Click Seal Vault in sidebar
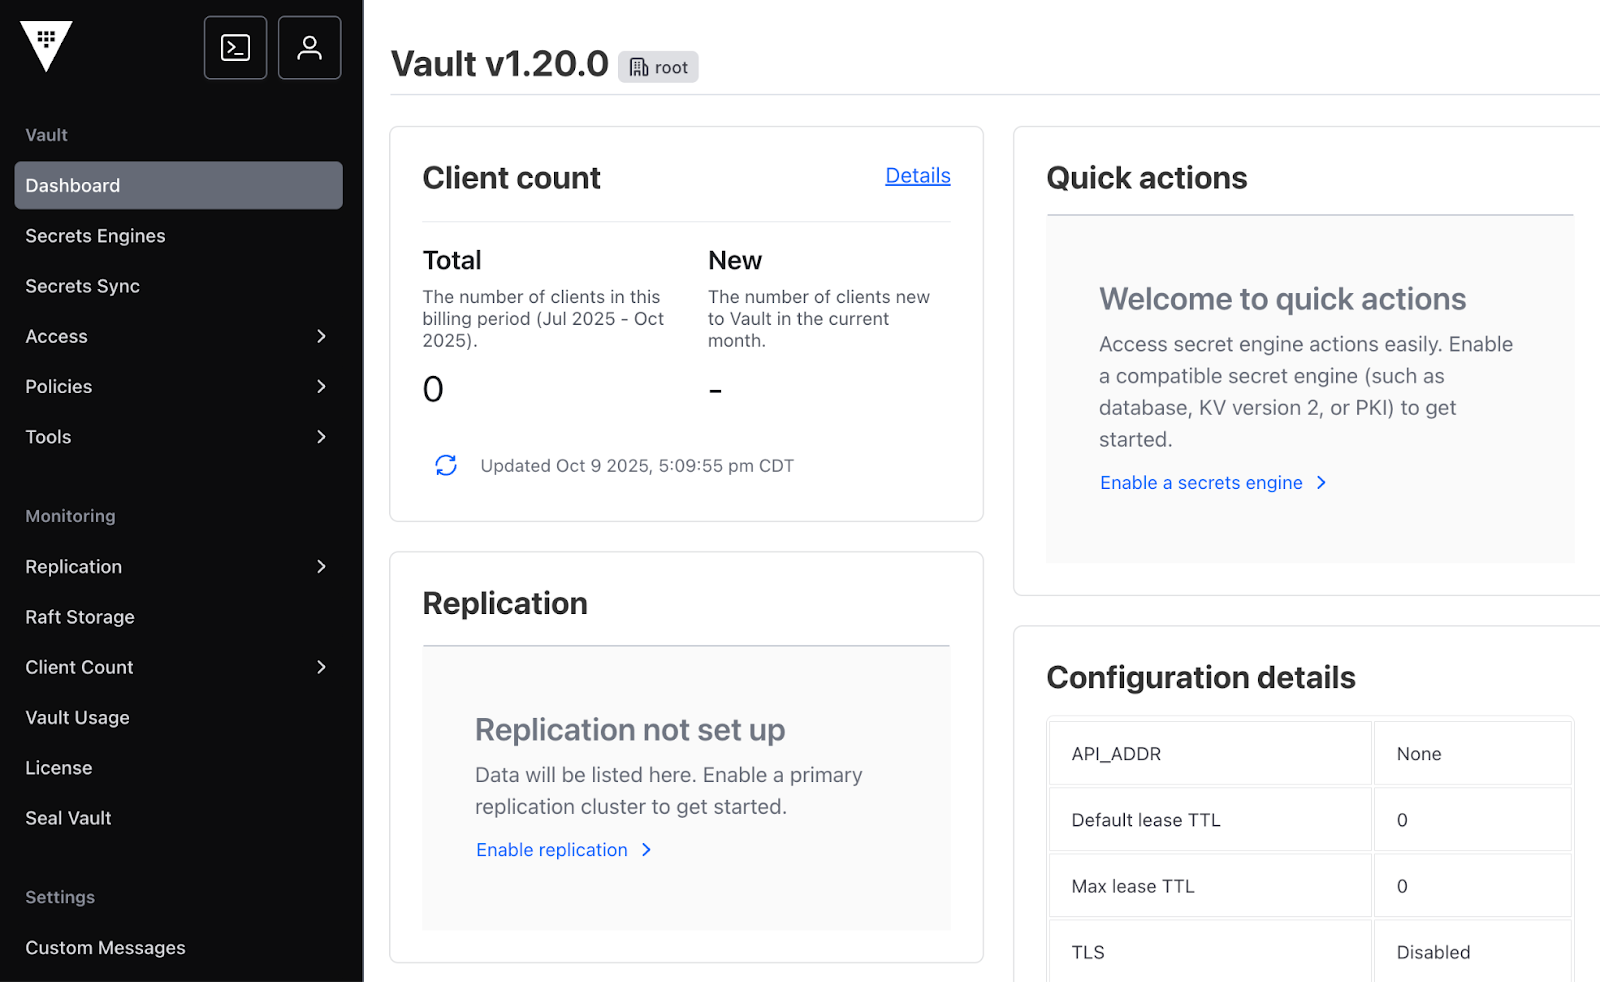The image size is (1600, 982). pos(68,818)
